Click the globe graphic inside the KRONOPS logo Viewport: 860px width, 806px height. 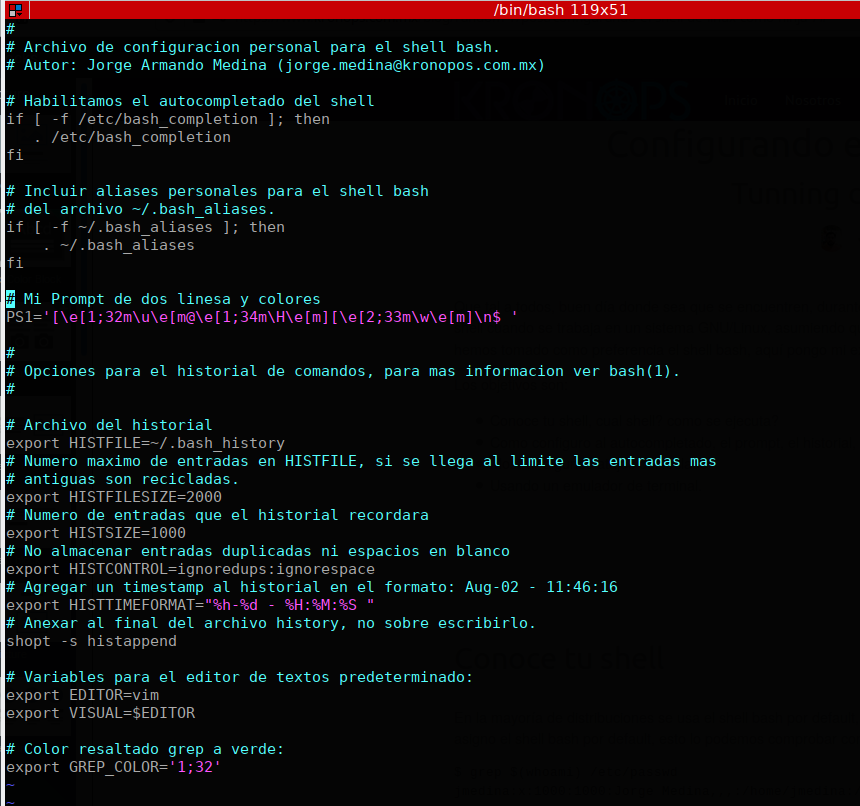534,100
